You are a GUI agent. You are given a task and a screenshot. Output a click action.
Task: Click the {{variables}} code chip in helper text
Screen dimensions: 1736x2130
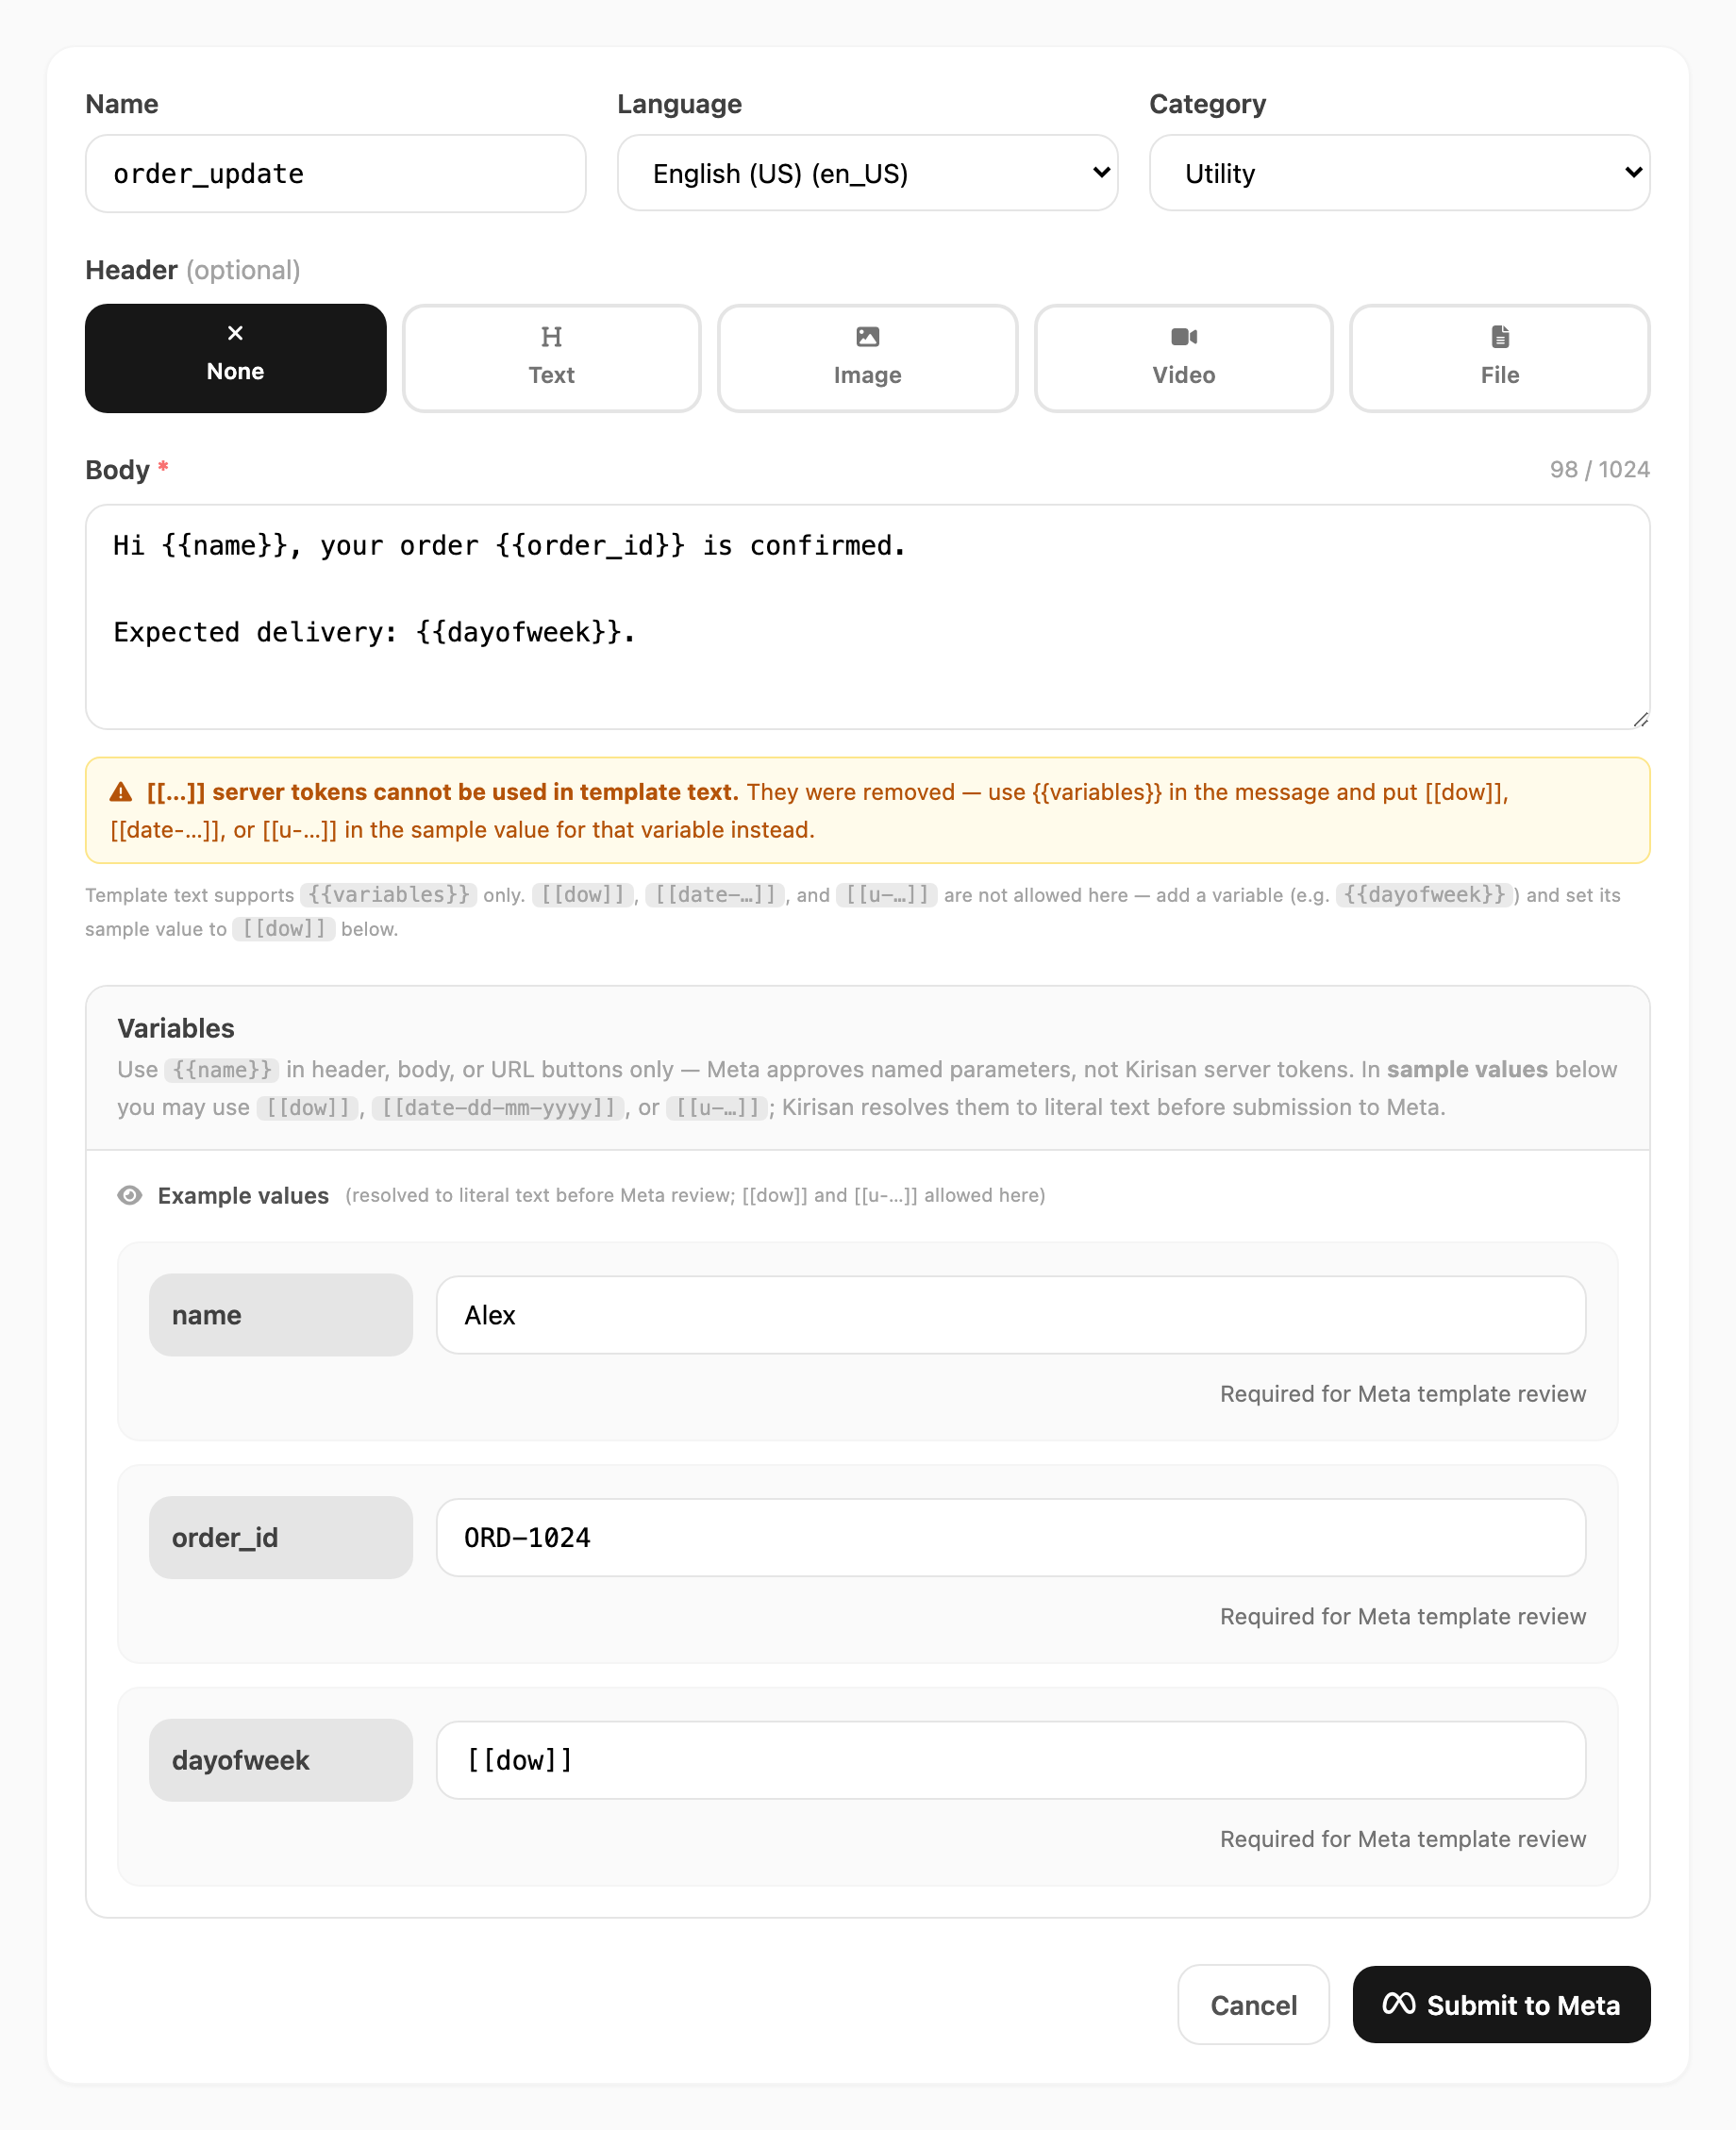click(388, 894)
